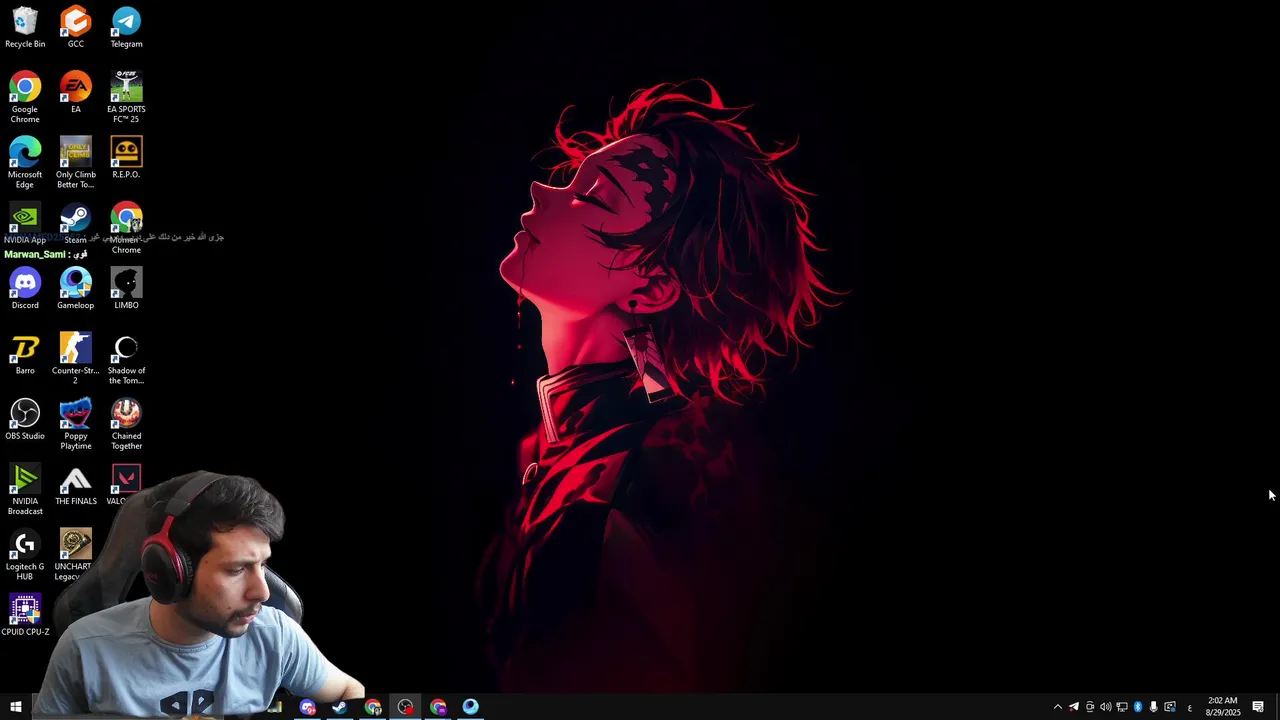Open CPUID CPU-Z desktop shortcut
The image size is (1280, 720).
(x=25, y=614)
